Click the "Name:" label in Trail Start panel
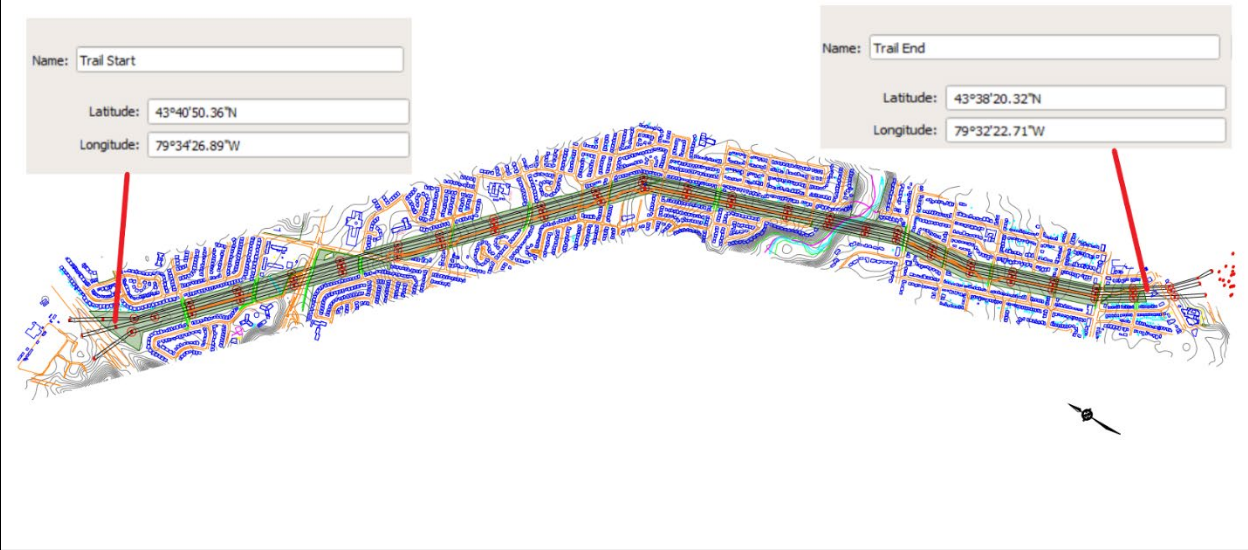The image size is (1248, 550). [50, 60]
